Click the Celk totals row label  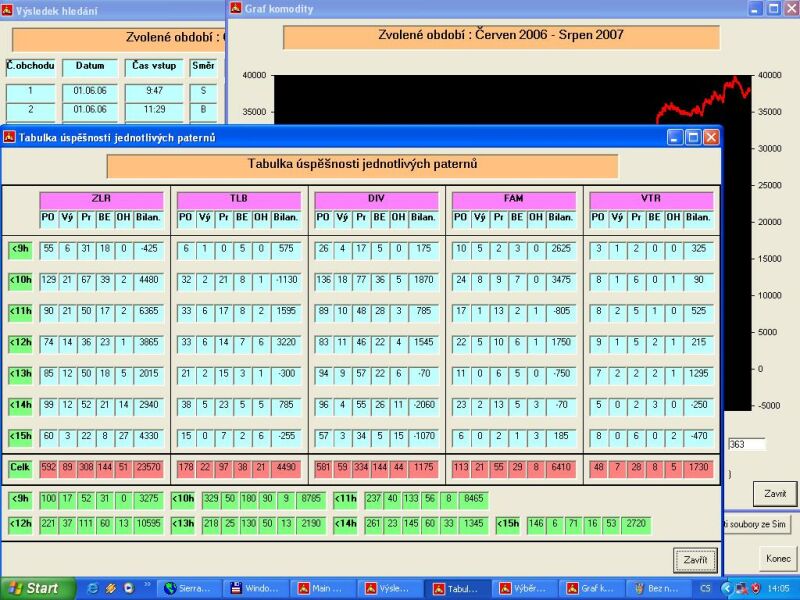20,468
